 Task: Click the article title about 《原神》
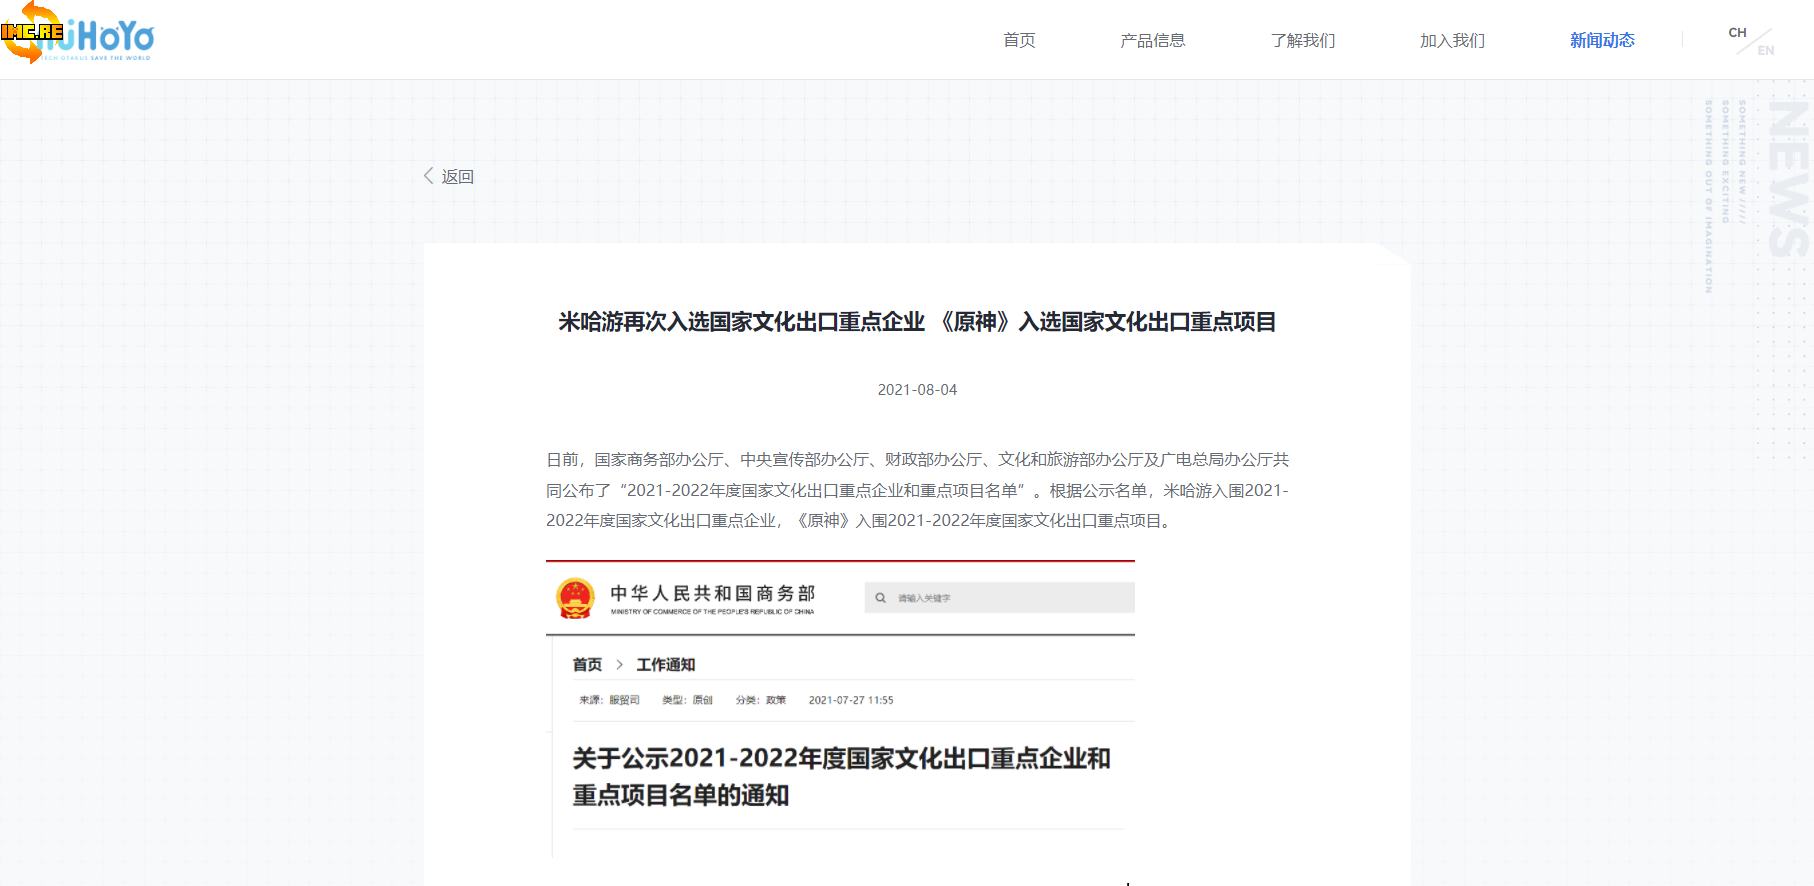pos(917,322)
